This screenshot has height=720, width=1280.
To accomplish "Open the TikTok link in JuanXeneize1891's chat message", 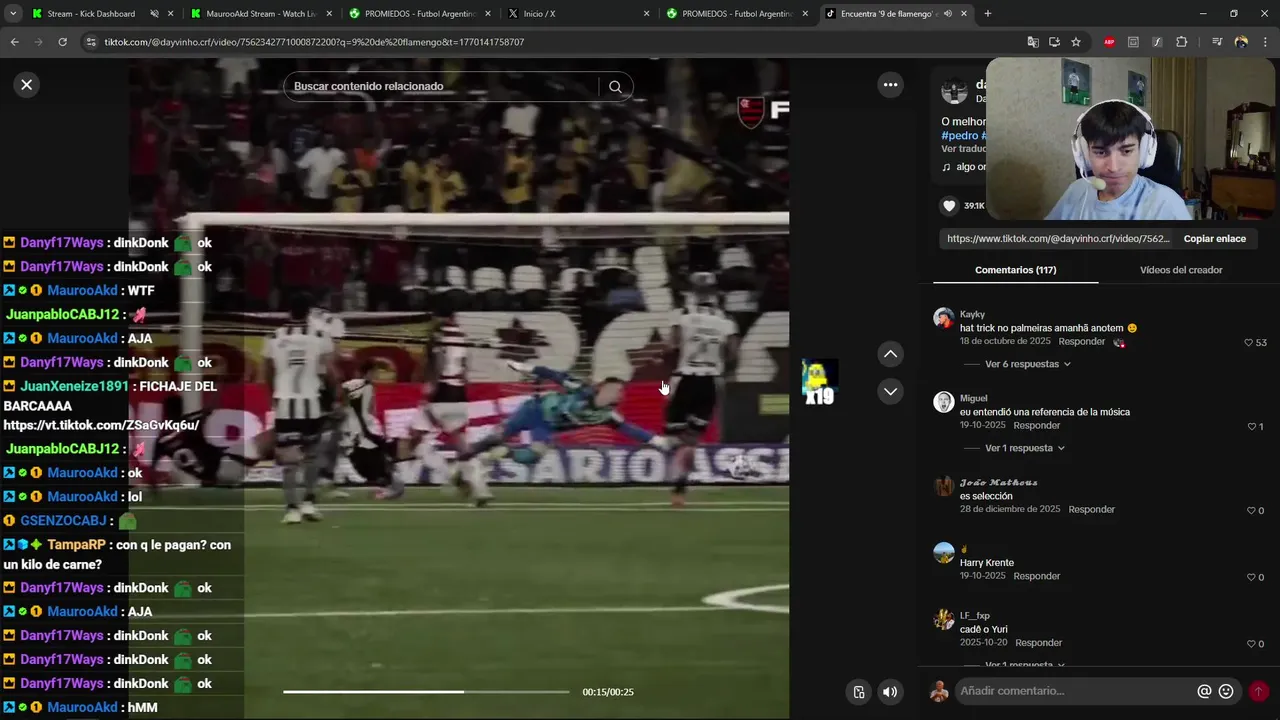I will pos(101,425).
